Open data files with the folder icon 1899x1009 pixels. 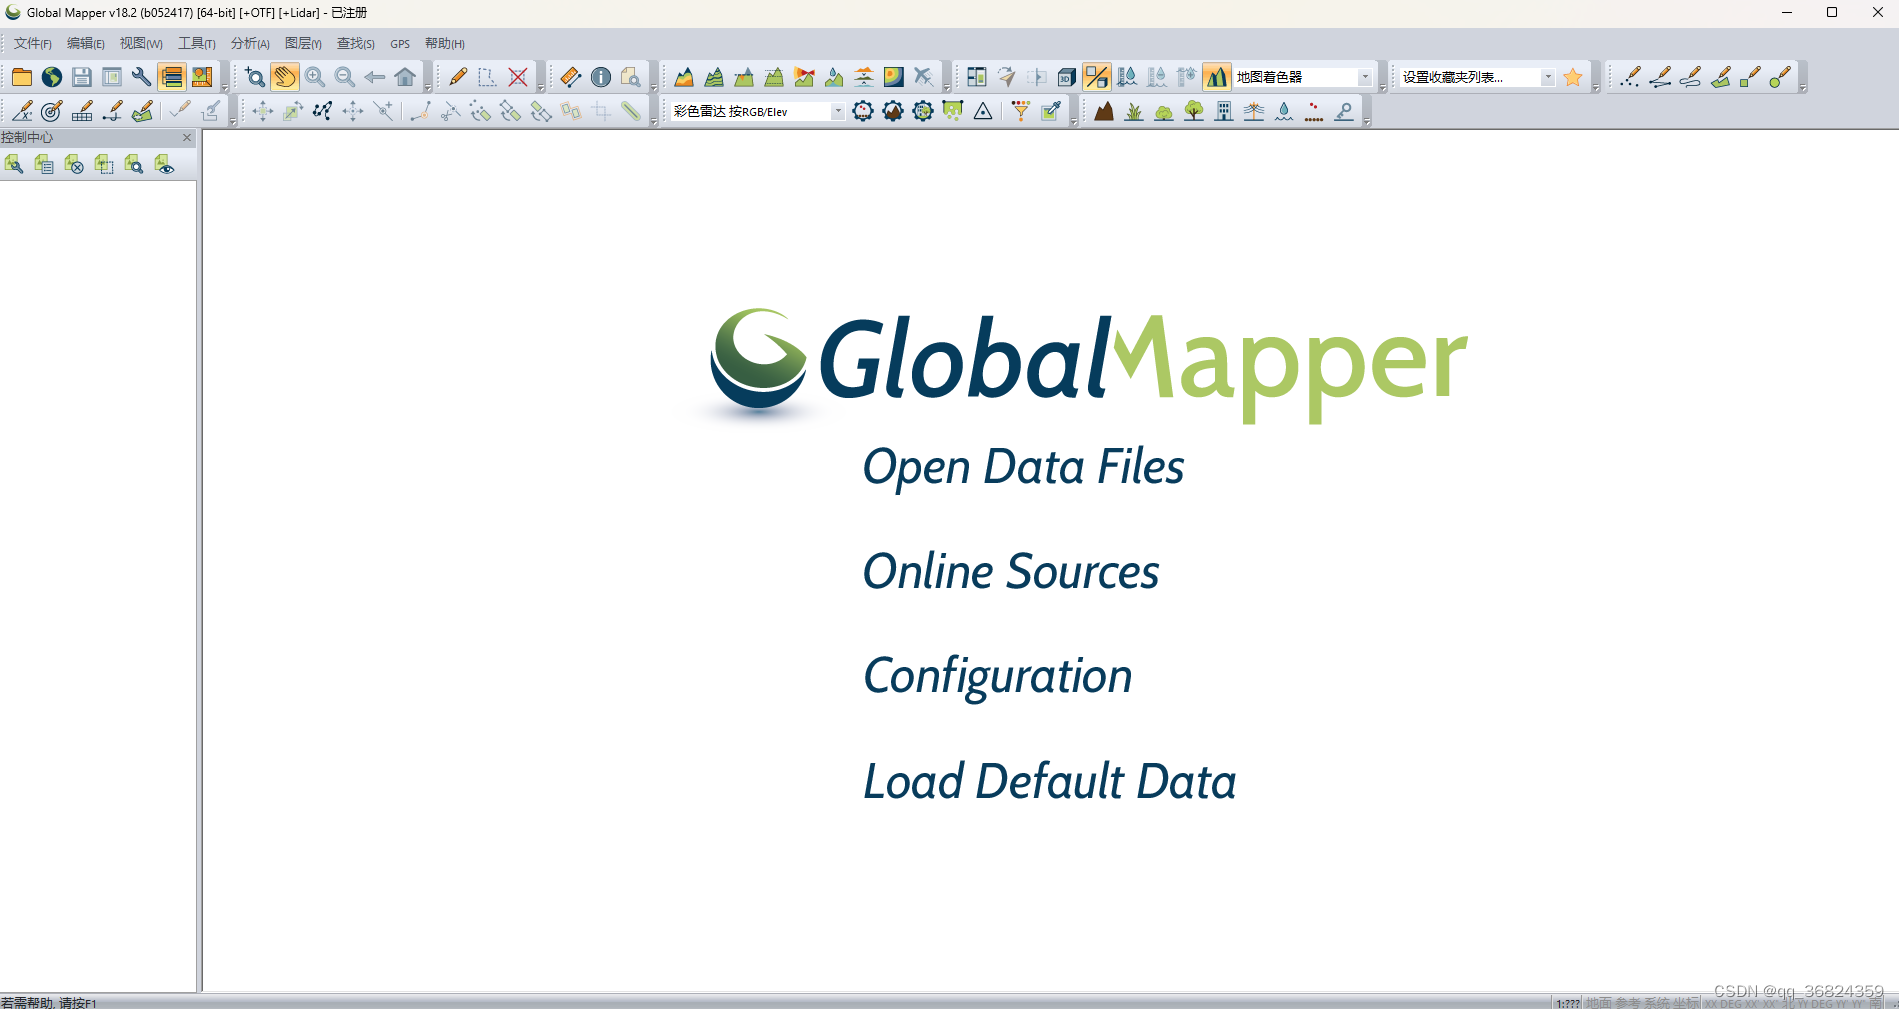point(21,77)
